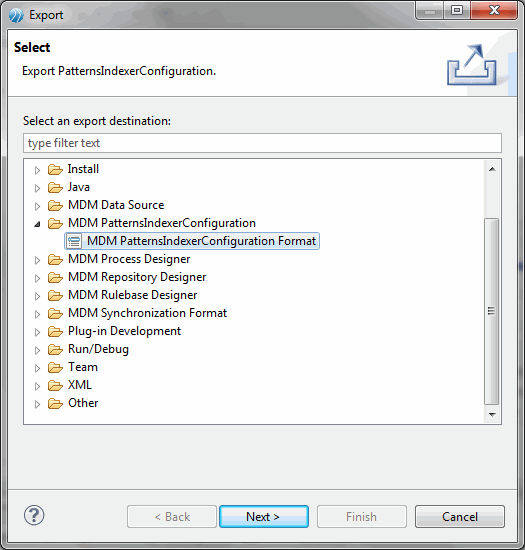The height and width of the screenshot is (550, 525).
Task: Collapse the MDM PatternsIndexerConfiguration tree node
Action: coord(37,224)
